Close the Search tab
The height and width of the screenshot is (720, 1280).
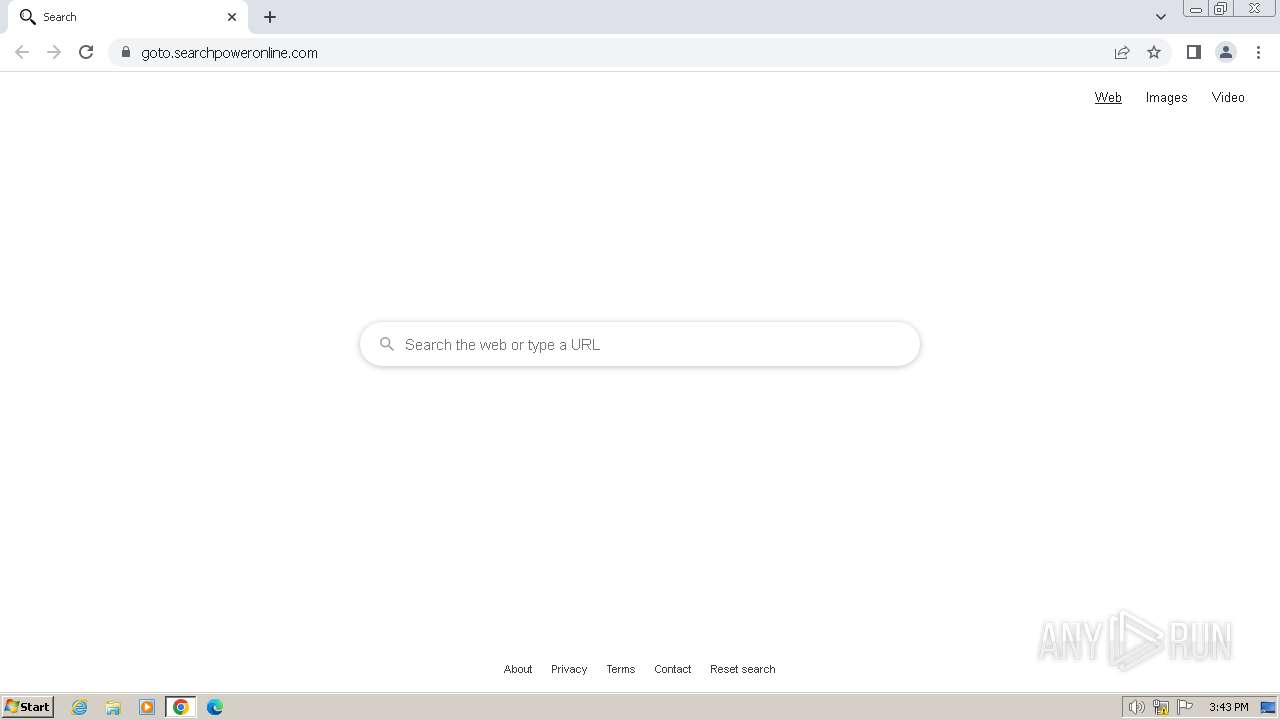(x=232, y=17)
